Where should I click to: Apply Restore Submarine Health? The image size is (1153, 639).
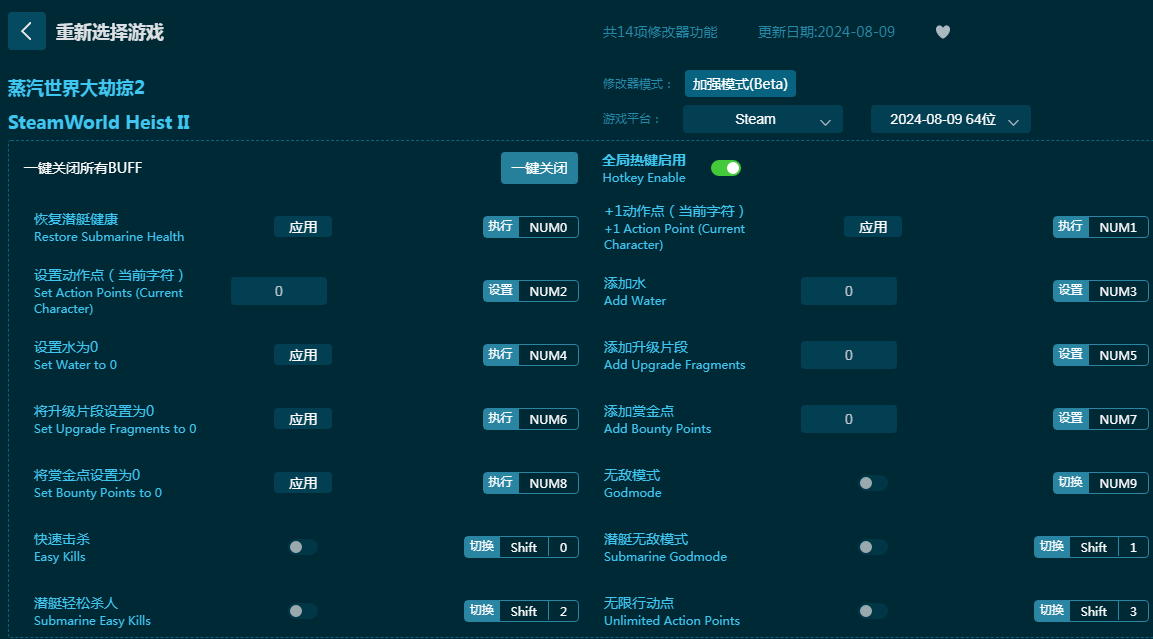point(303,227)
